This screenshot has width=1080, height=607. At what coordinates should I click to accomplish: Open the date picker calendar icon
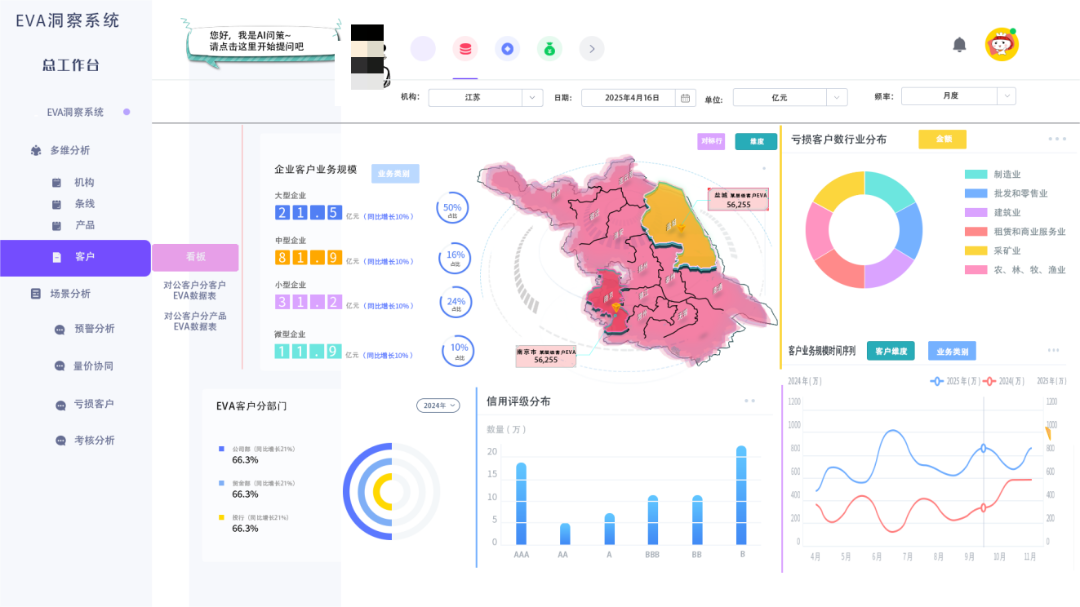[x=684, y=96]
